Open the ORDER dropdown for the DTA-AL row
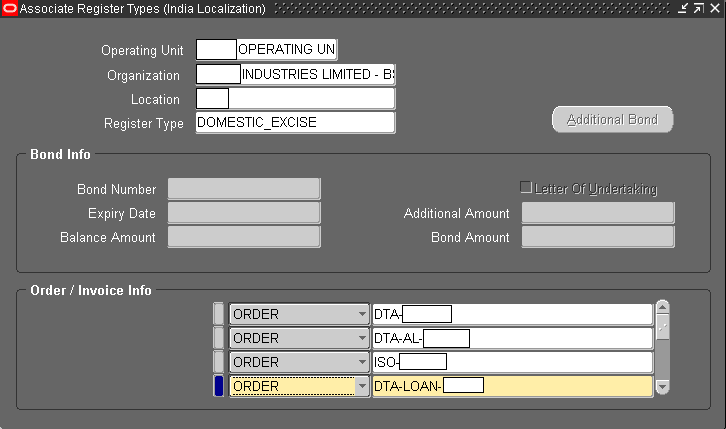The image size is (726, 429). coord(362,338)
